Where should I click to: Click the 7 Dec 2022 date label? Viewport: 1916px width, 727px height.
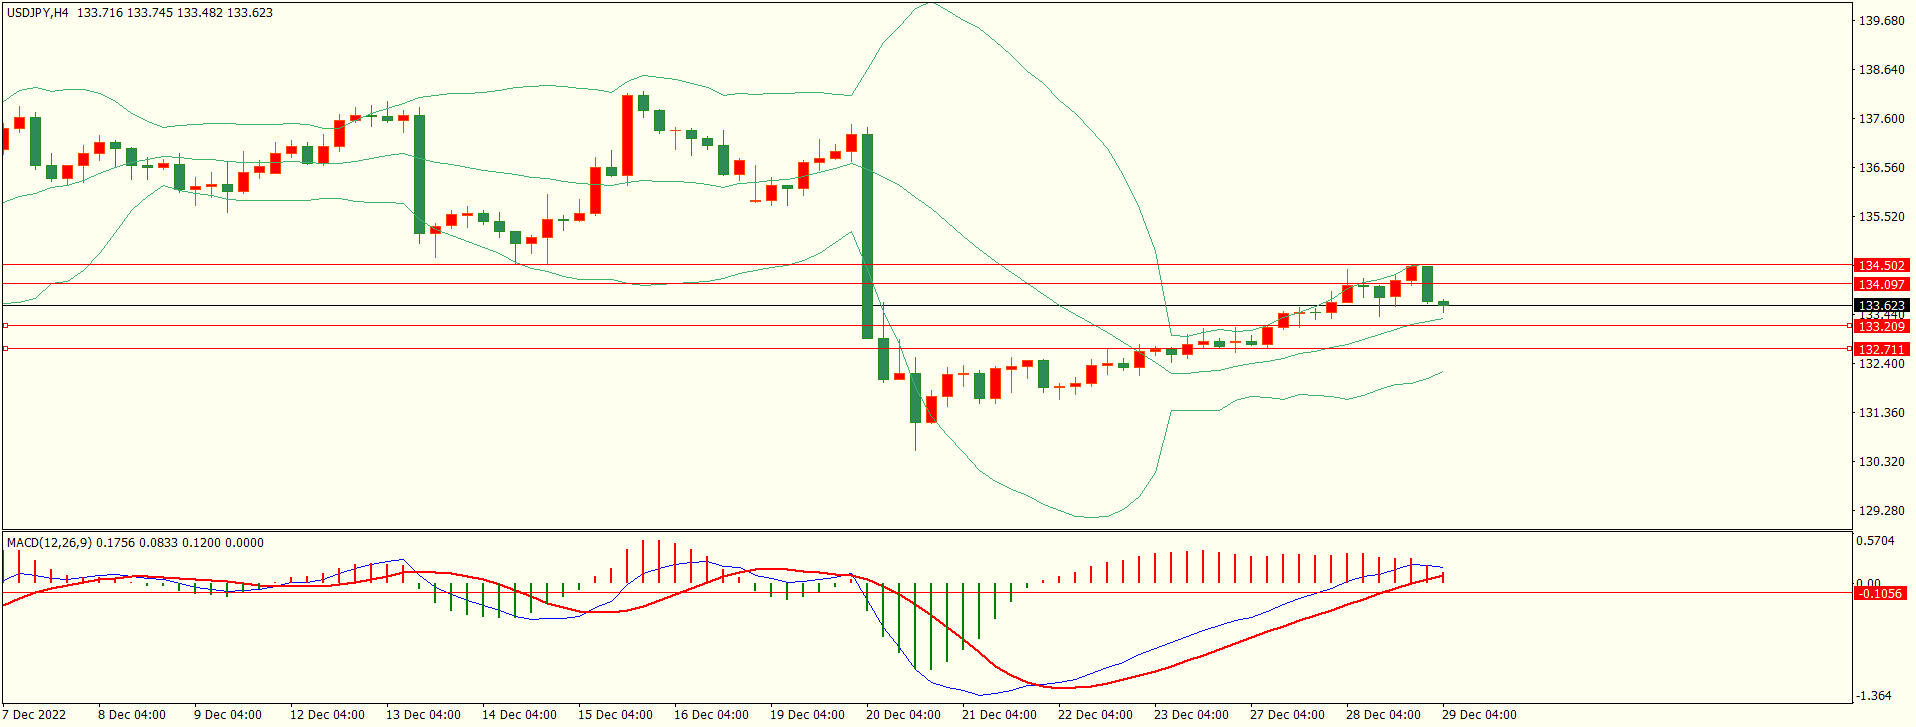(35, 715)
